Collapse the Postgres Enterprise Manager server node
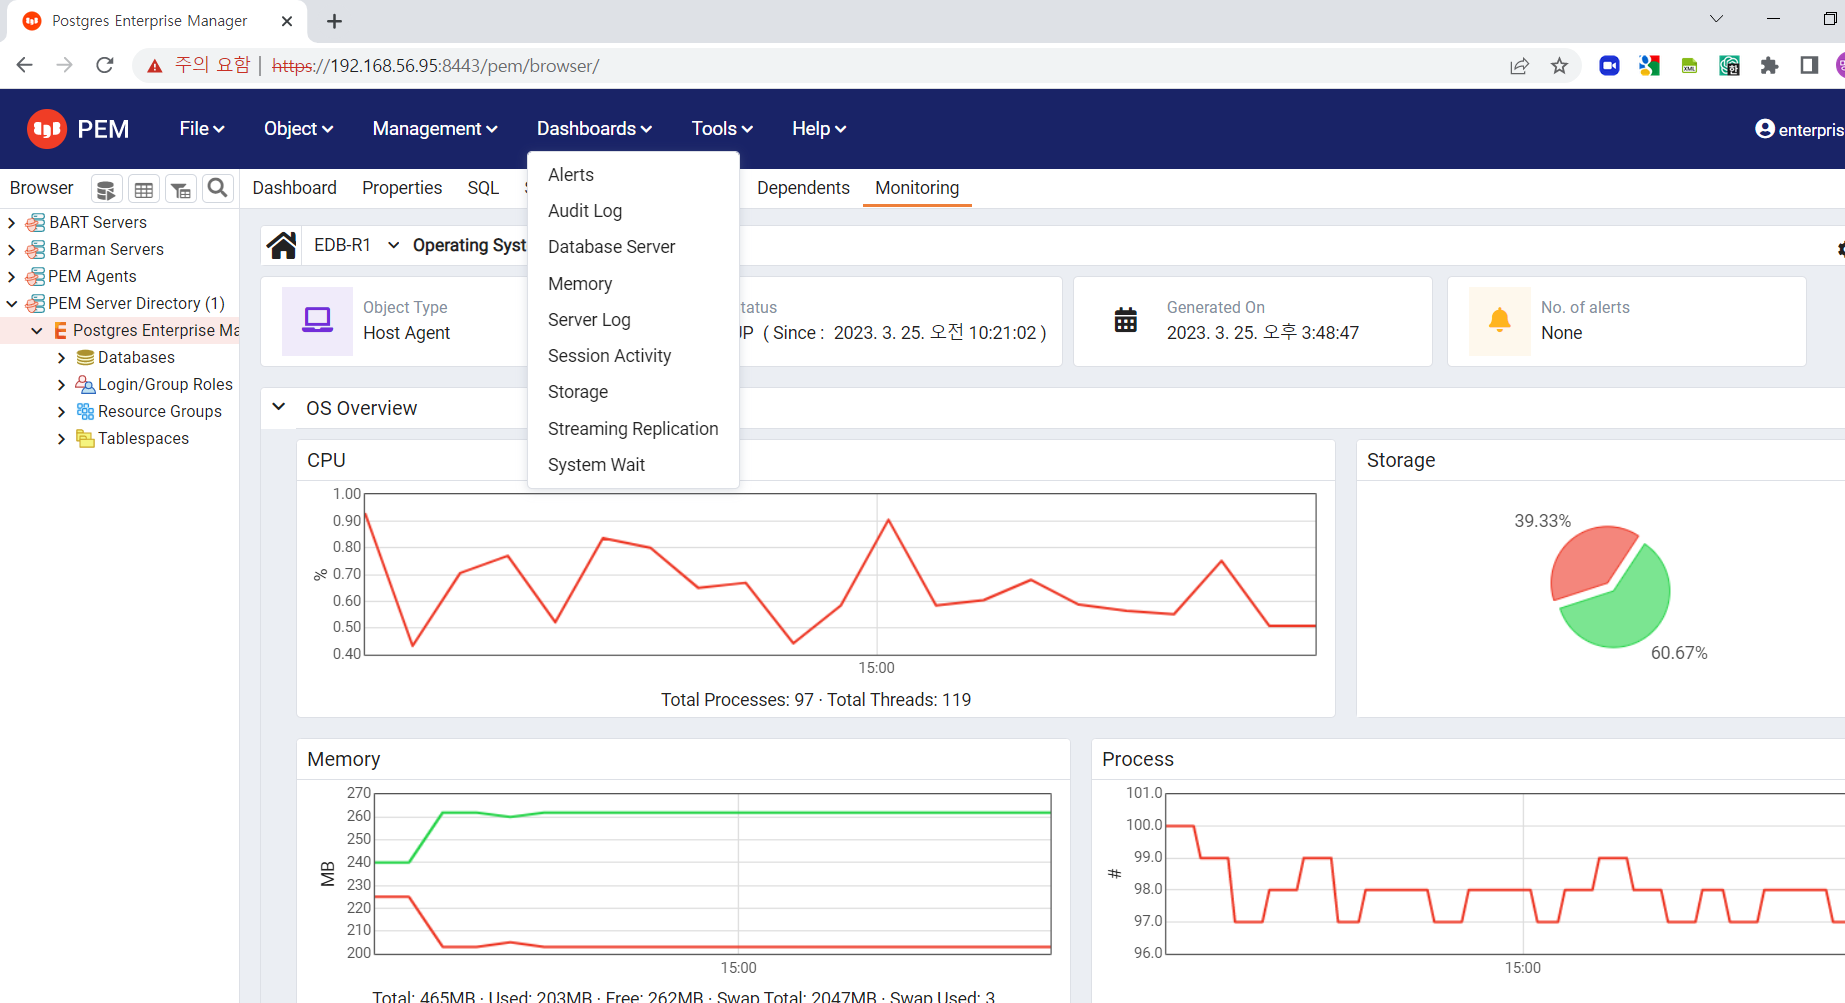Image resolution: width=1845 pixels, height=1003 pixels. (37, 330)
